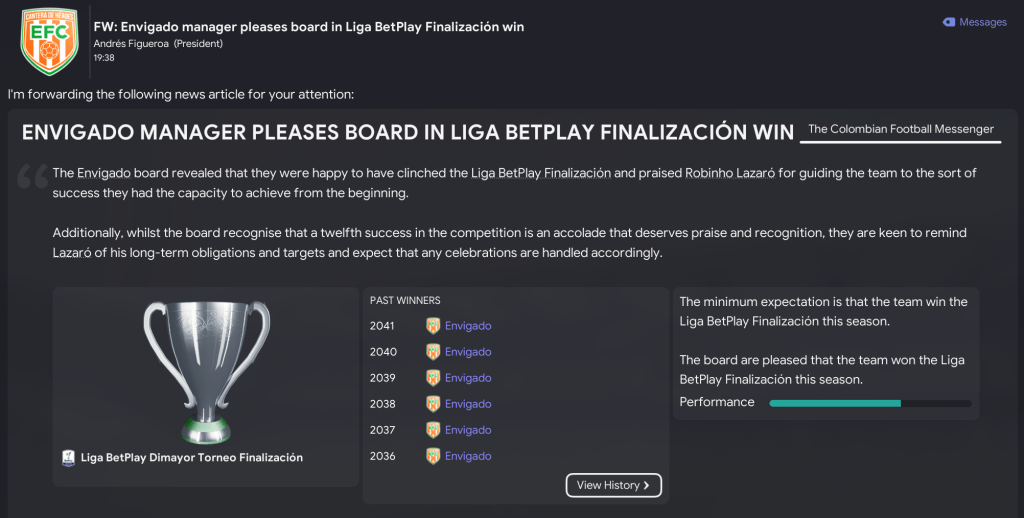This screenshot has height=518, width=1024.
Task: Open the Messages link
Action: click(x=982, y=22)
